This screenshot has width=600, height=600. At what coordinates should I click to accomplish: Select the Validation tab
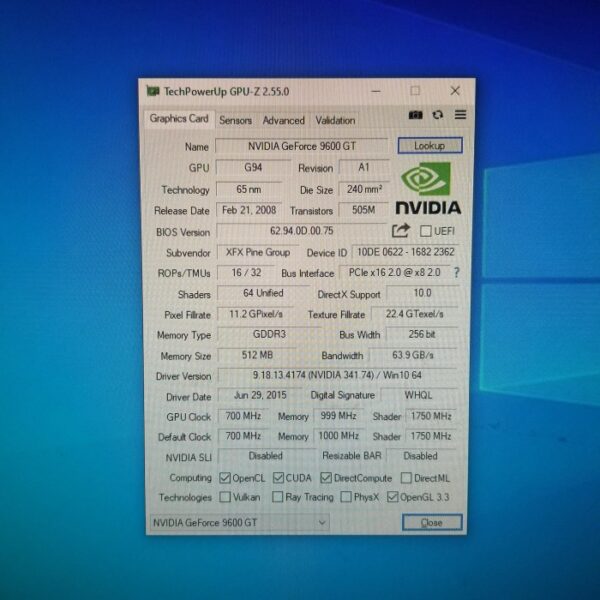pos(335,120)
